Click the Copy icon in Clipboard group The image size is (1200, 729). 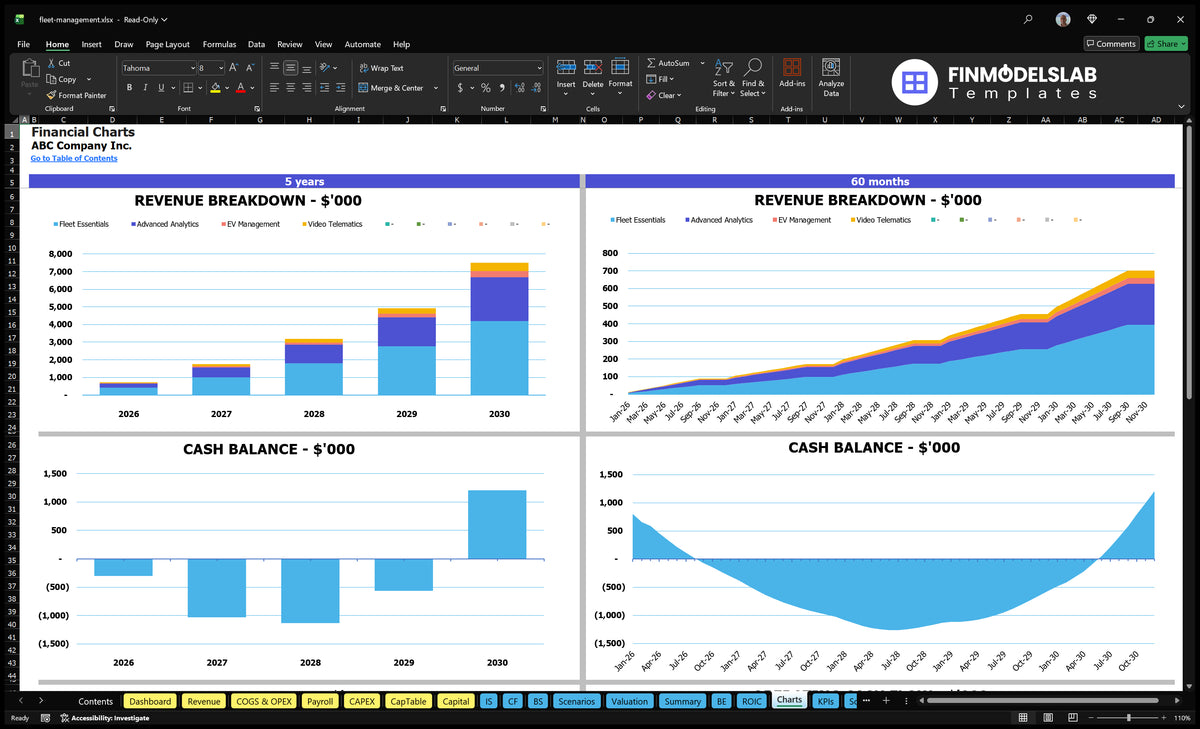50,79
